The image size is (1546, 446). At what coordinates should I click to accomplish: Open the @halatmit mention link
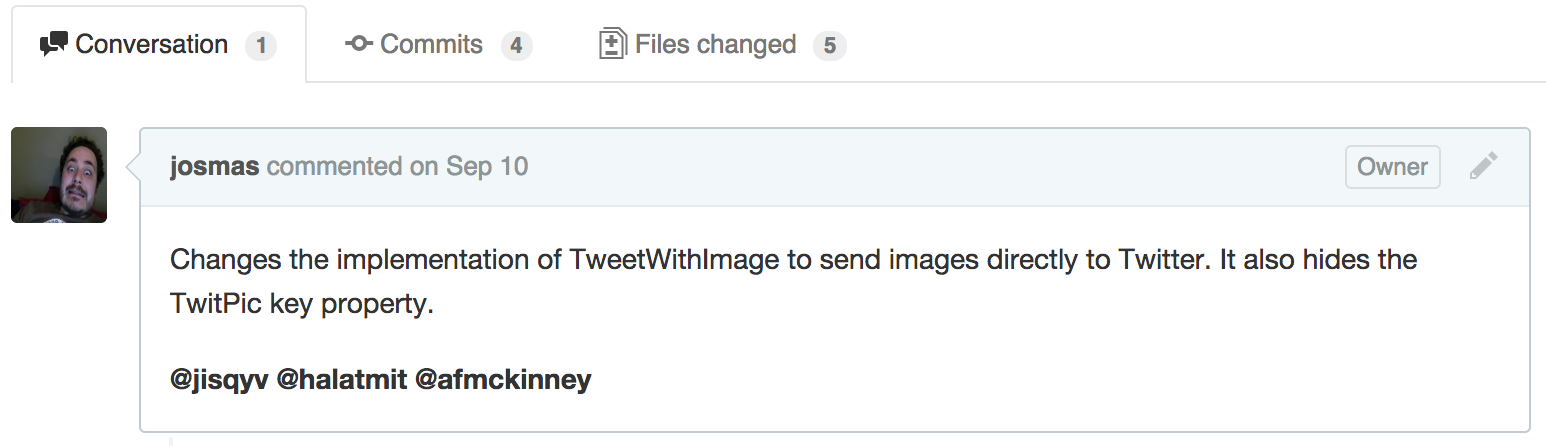pos(341,380)
